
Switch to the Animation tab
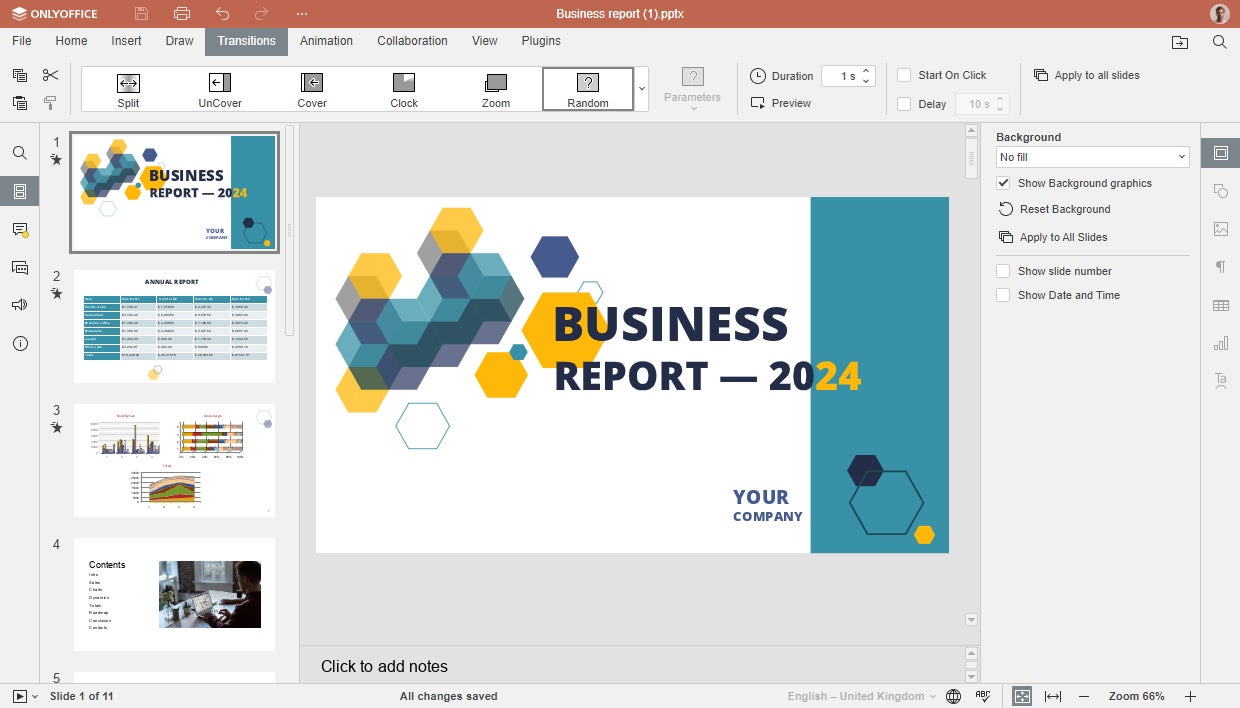(x=326, y=41)
